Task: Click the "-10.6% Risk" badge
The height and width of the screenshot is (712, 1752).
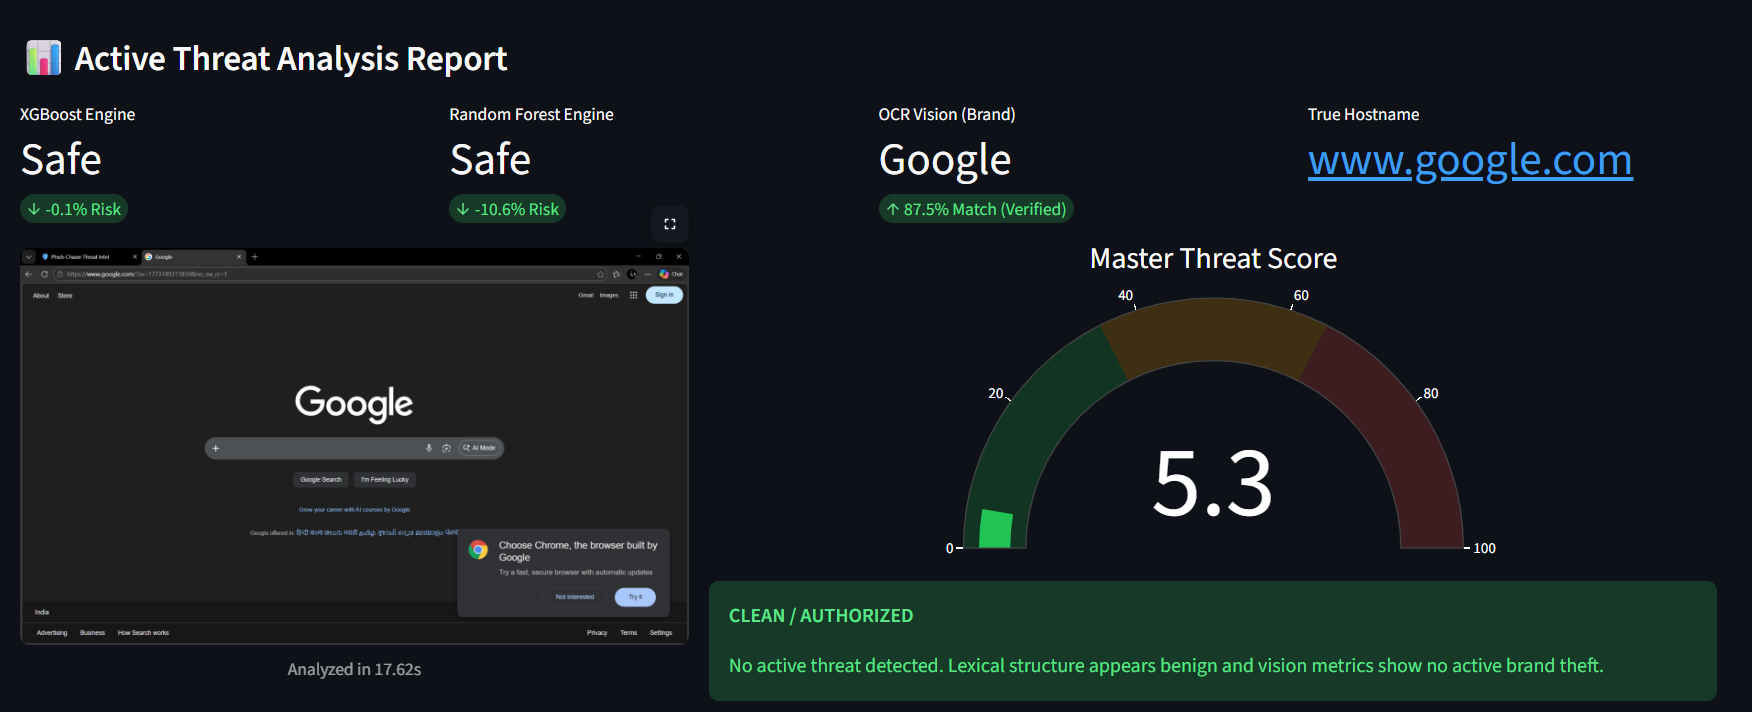Action: (x=508, y=209)
